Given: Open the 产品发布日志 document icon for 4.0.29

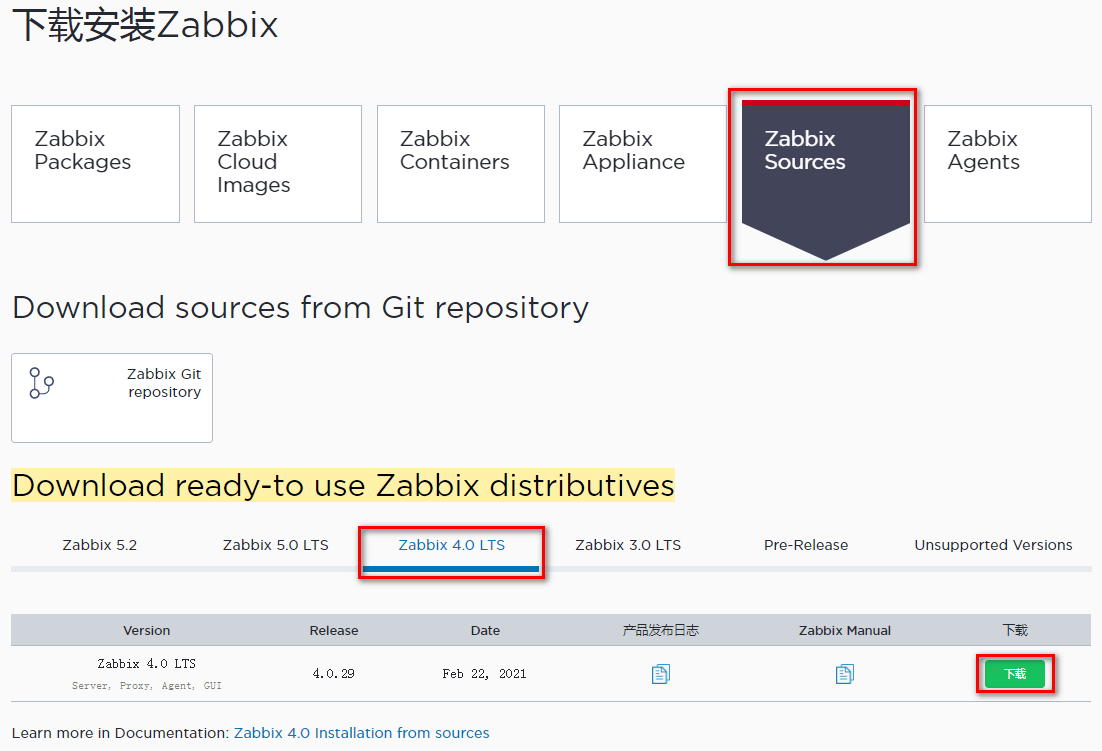Looking at the screenshot, I should point(660,674).
